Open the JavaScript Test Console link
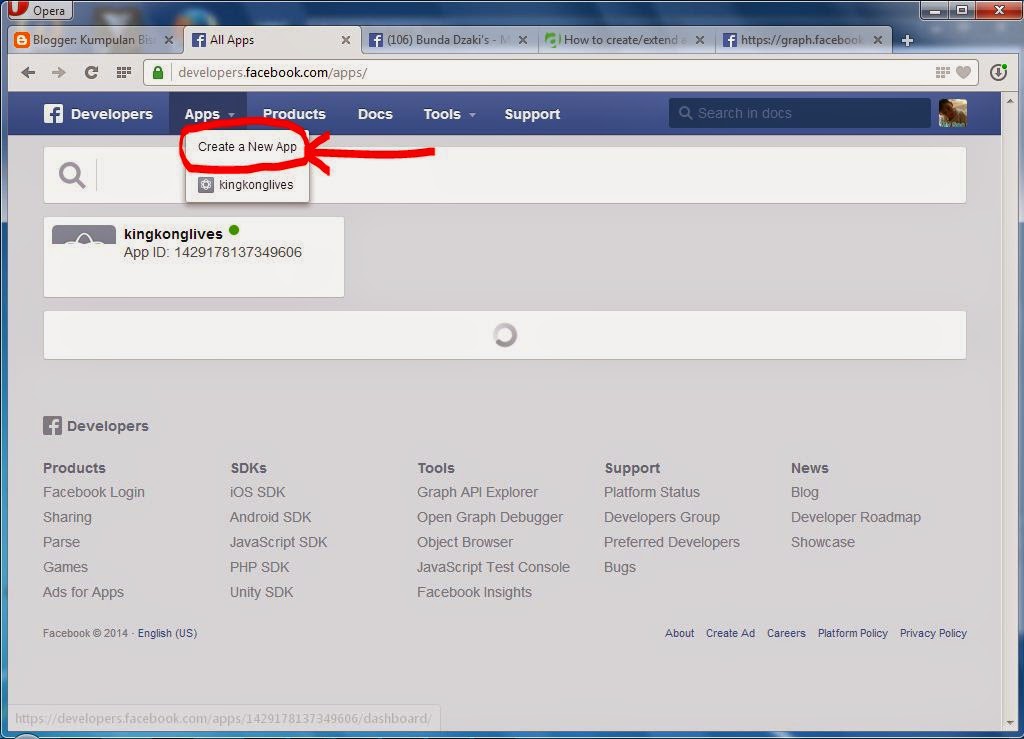Image resolution: width=1024 pixels, height=739 pixels. coord(493,567)
